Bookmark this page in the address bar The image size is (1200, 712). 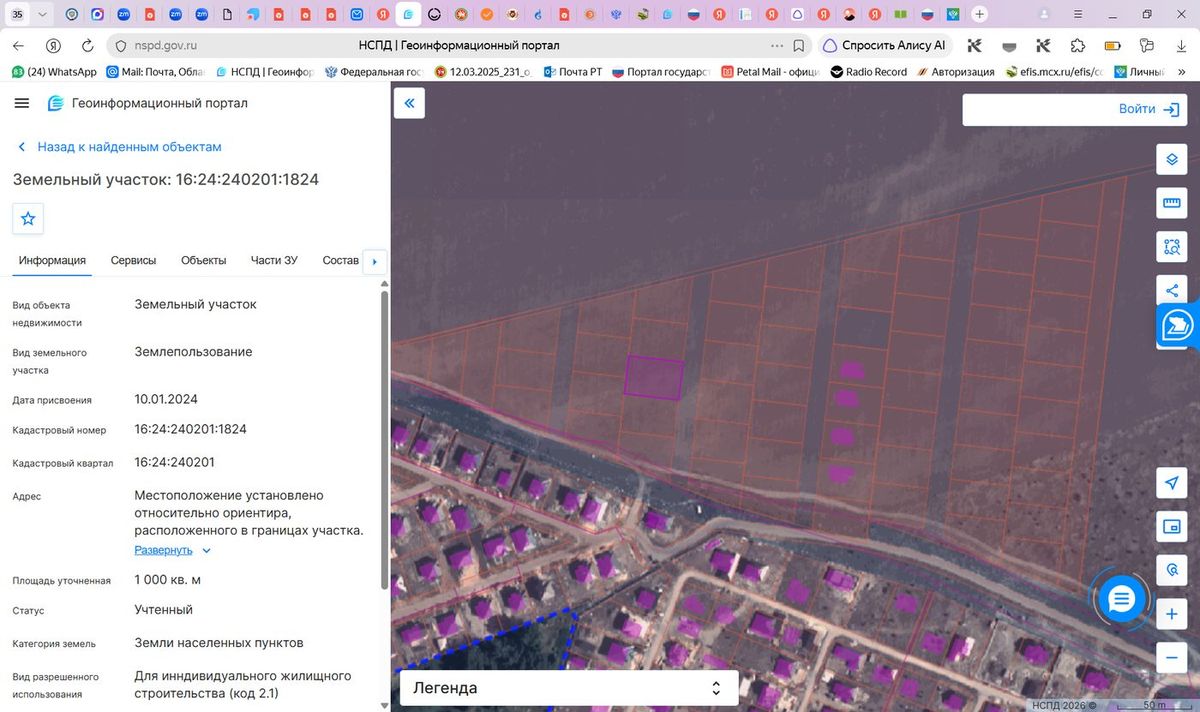coord(799,46)
